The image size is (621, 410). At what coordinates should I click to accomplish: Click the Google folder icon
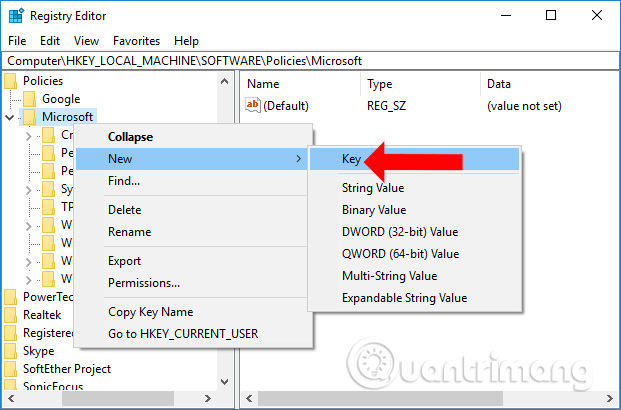coord(29,99)
